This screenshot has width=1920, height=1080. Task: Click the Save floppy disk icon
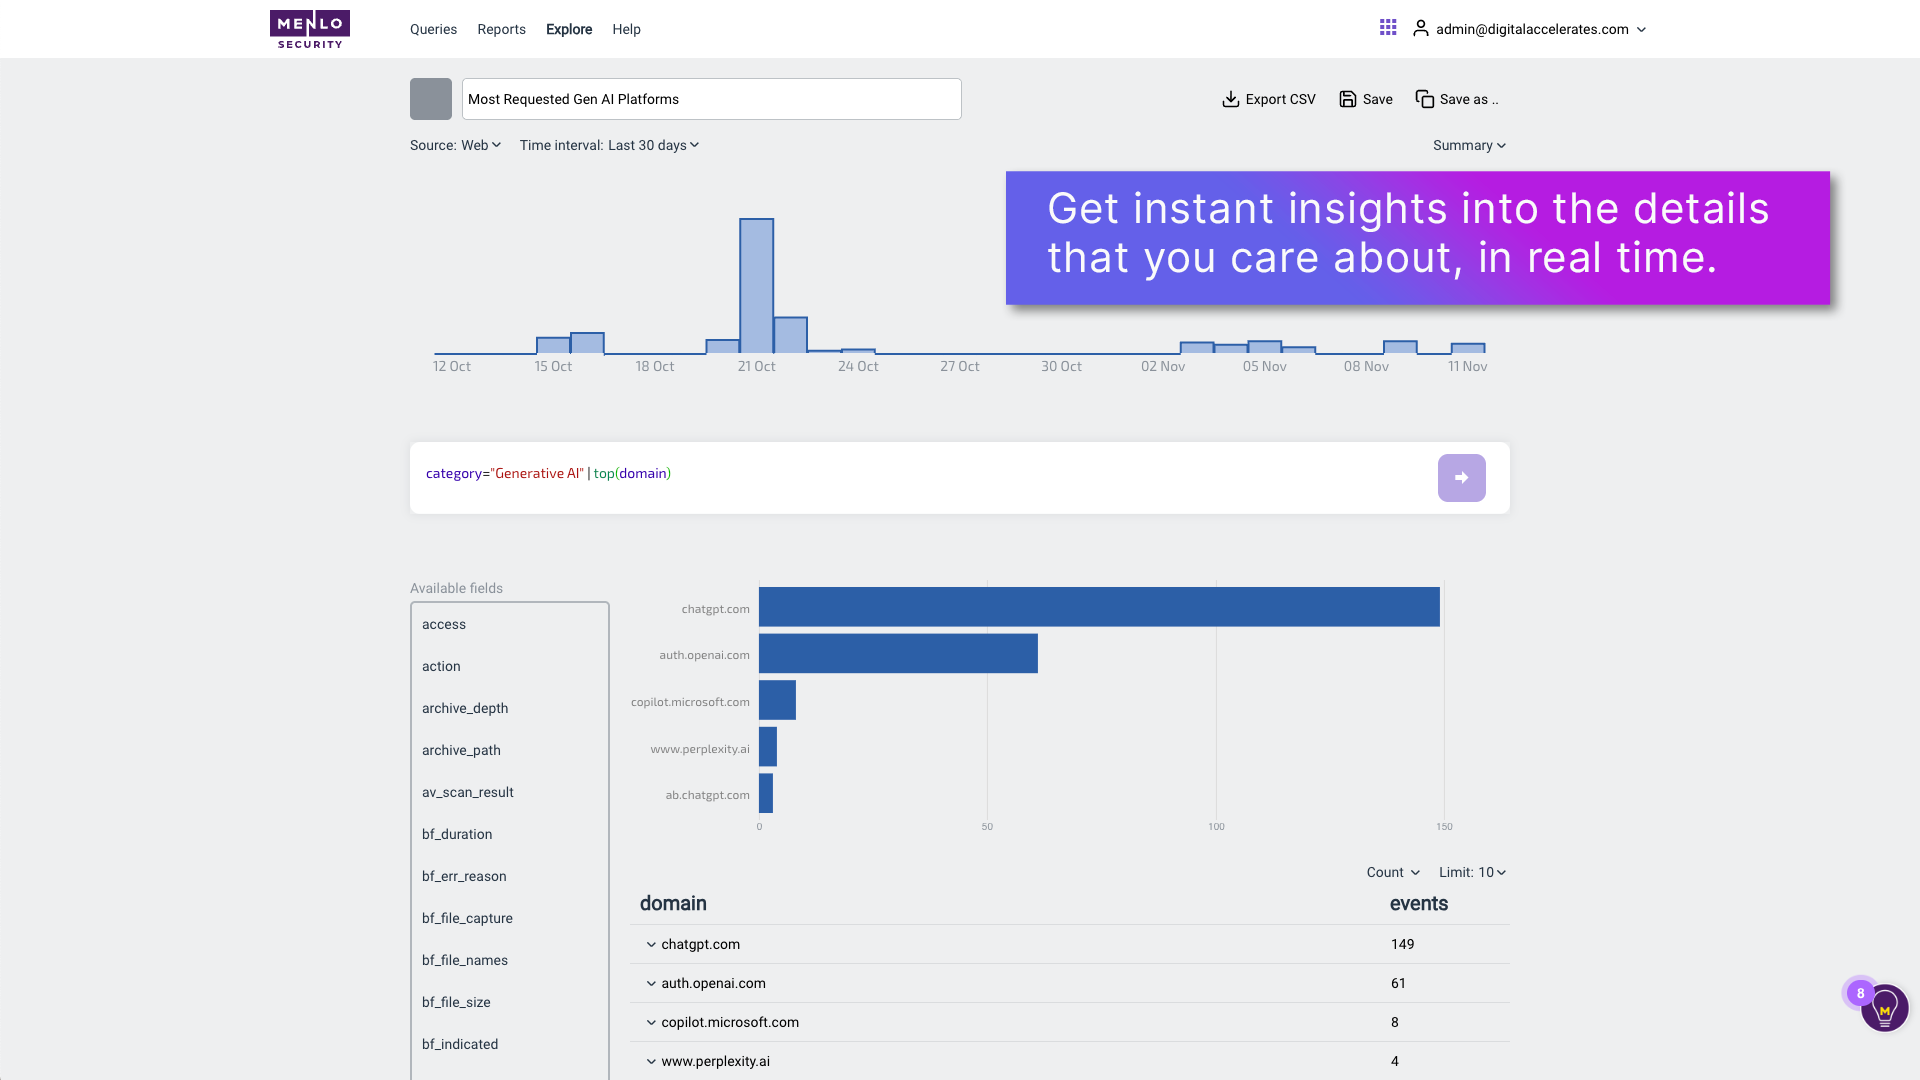(1346, 99)
